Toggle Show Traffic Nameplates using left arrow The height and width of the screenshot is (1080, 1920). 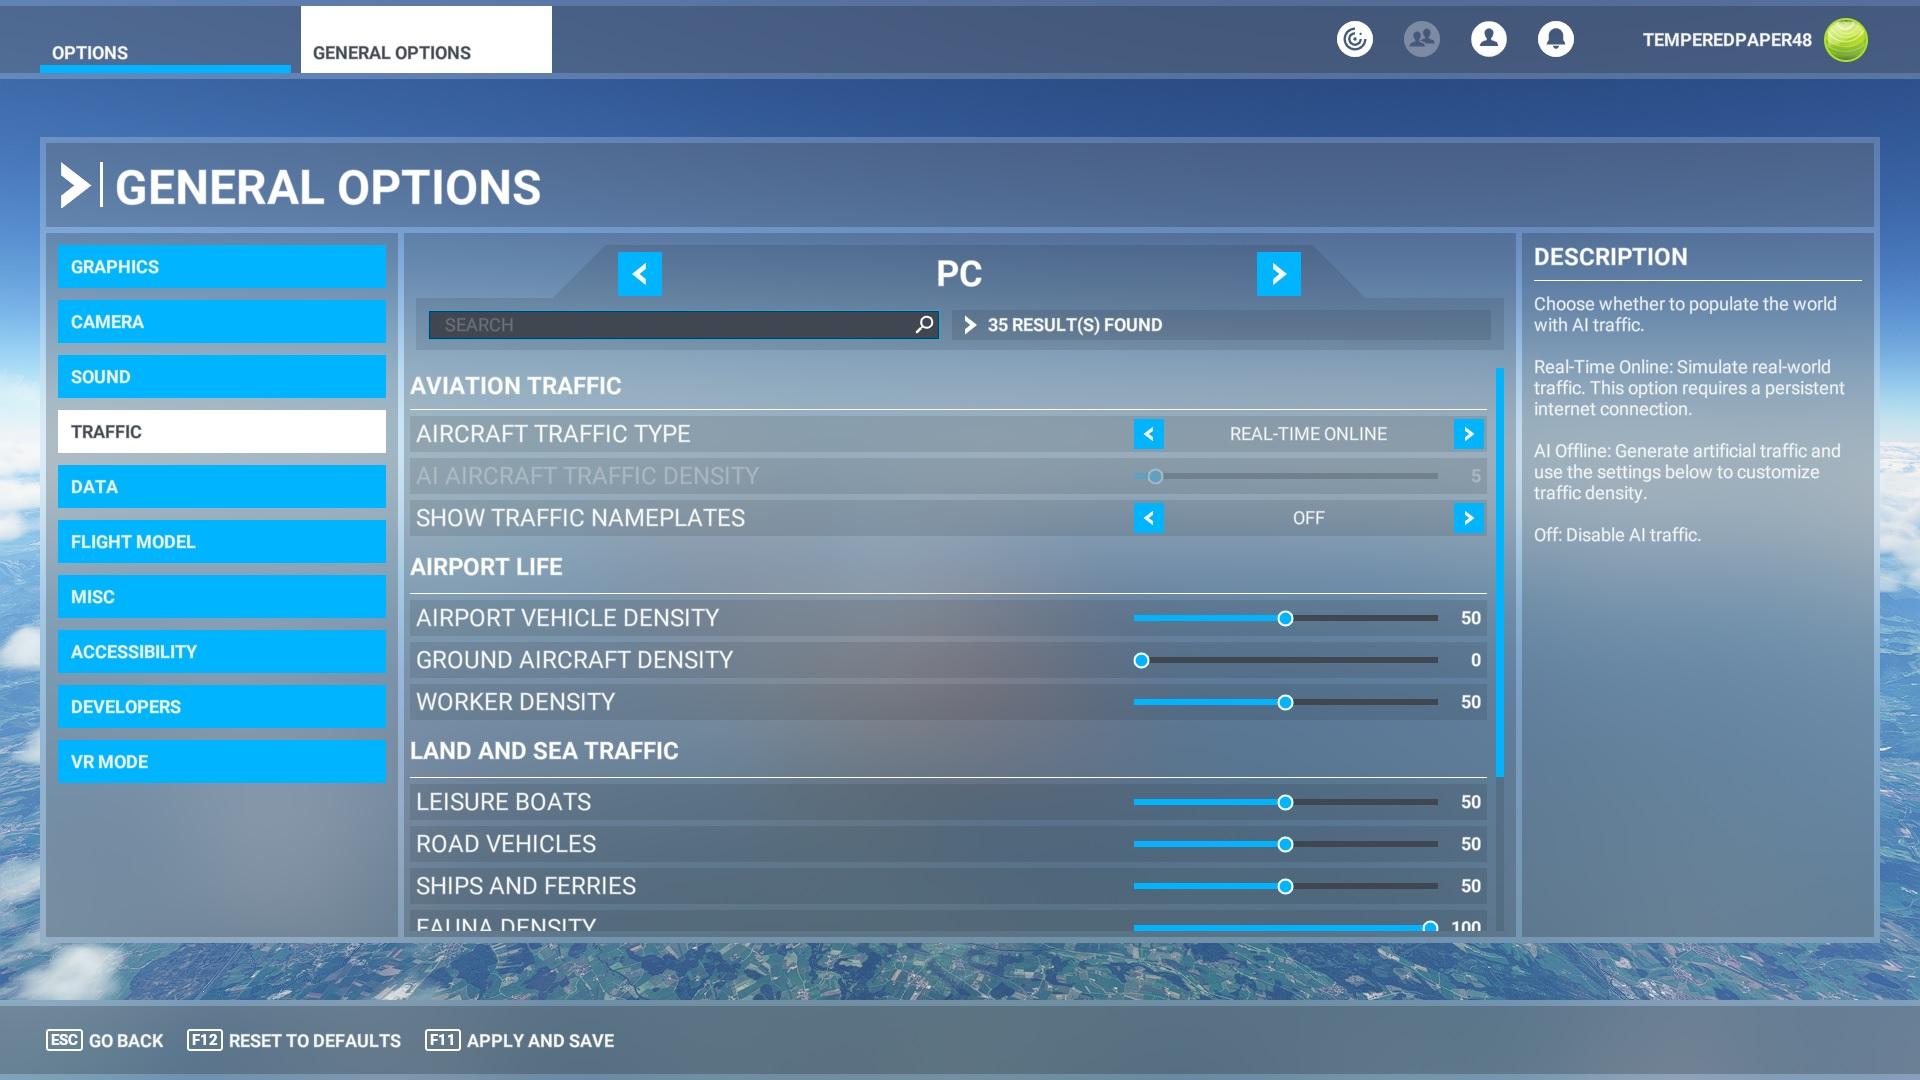[1148, 518]
